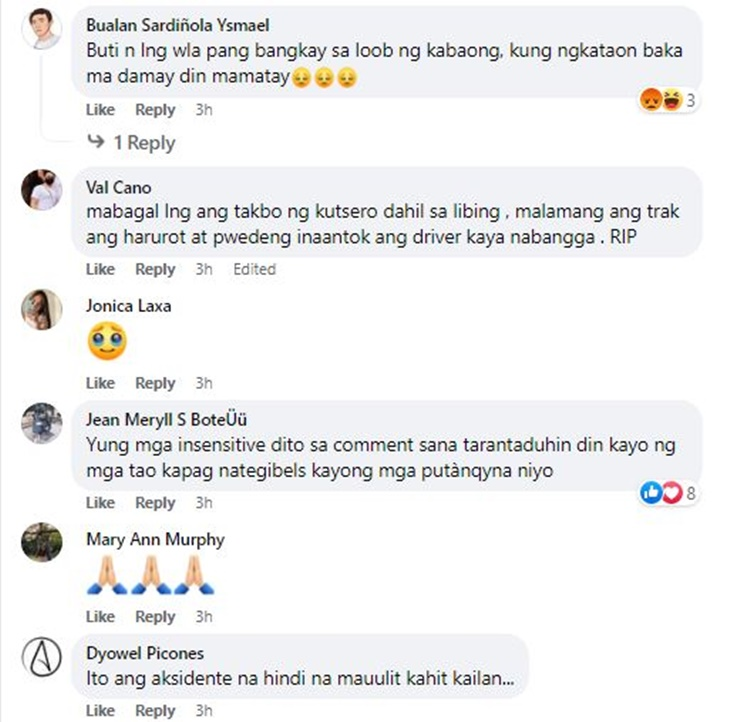Show edit history via Edited label
Screen dimensions: 750x722
pos(254,269)
